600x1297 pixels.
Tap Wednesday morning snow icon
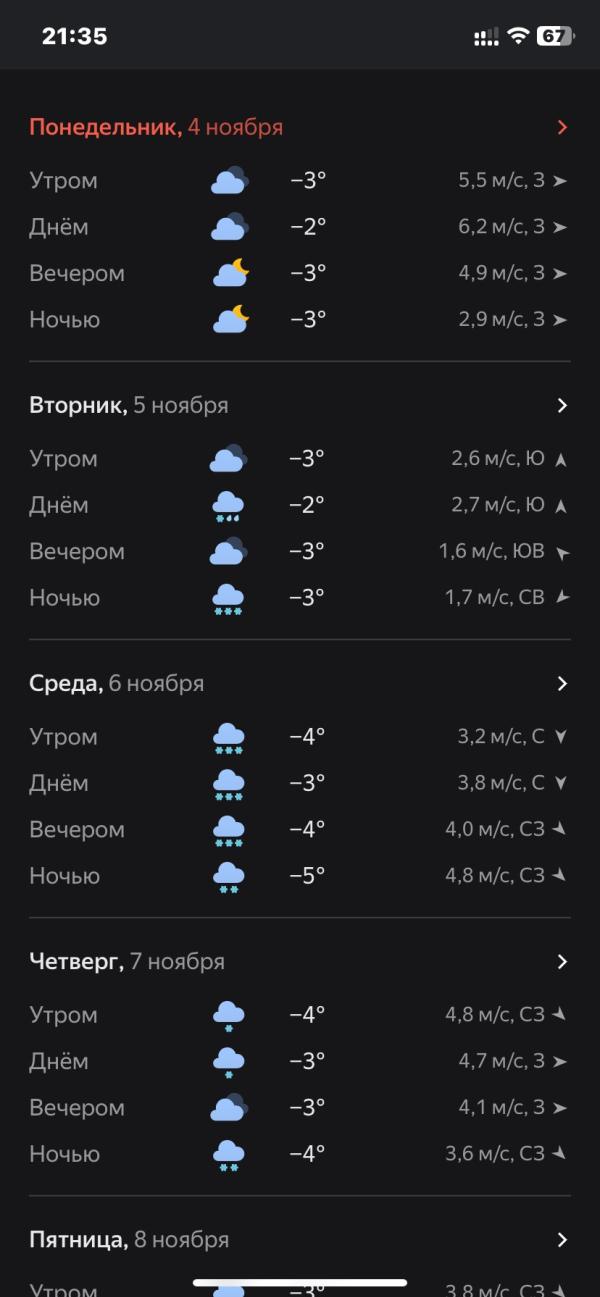tap(229, 738)
